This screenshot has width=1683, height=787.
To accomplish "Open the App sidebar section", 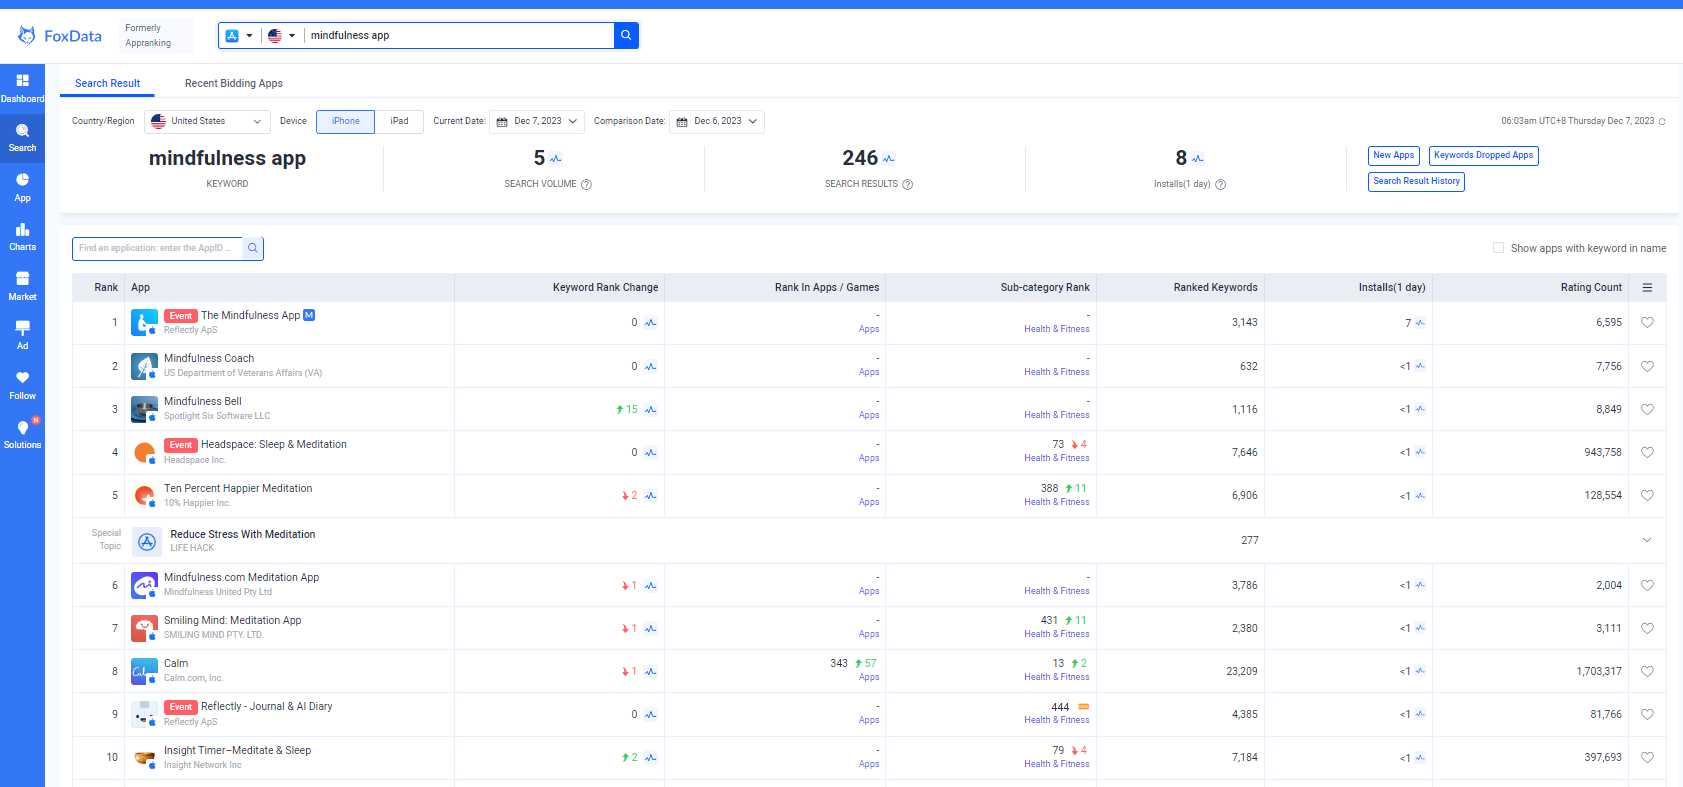I will click(x=22, y=187).
